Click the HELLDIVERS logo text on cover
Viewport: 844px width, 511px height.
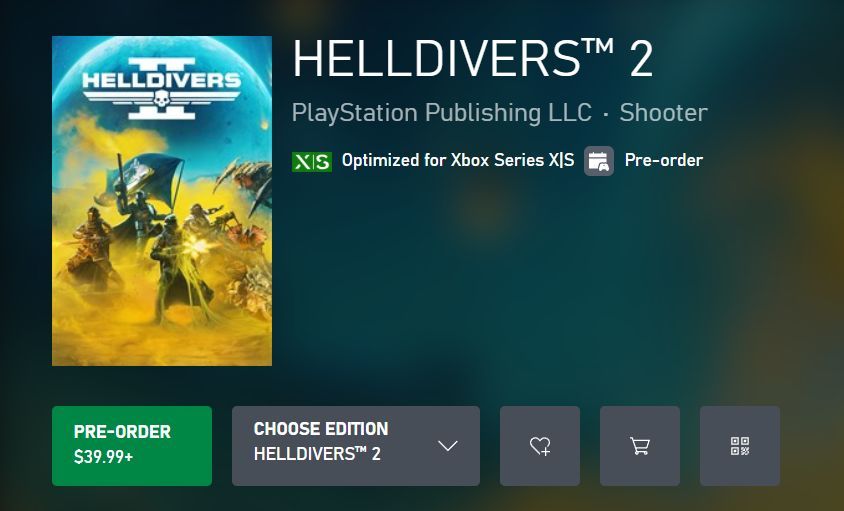pos(161,81)
